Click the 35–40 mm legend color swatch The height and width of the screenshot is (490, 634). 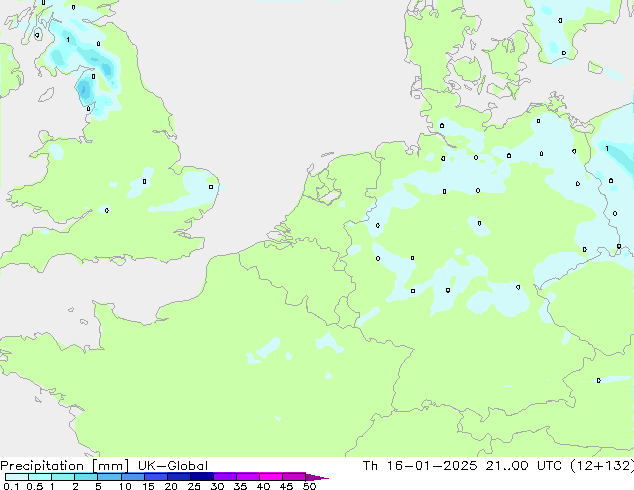point(248,477)
